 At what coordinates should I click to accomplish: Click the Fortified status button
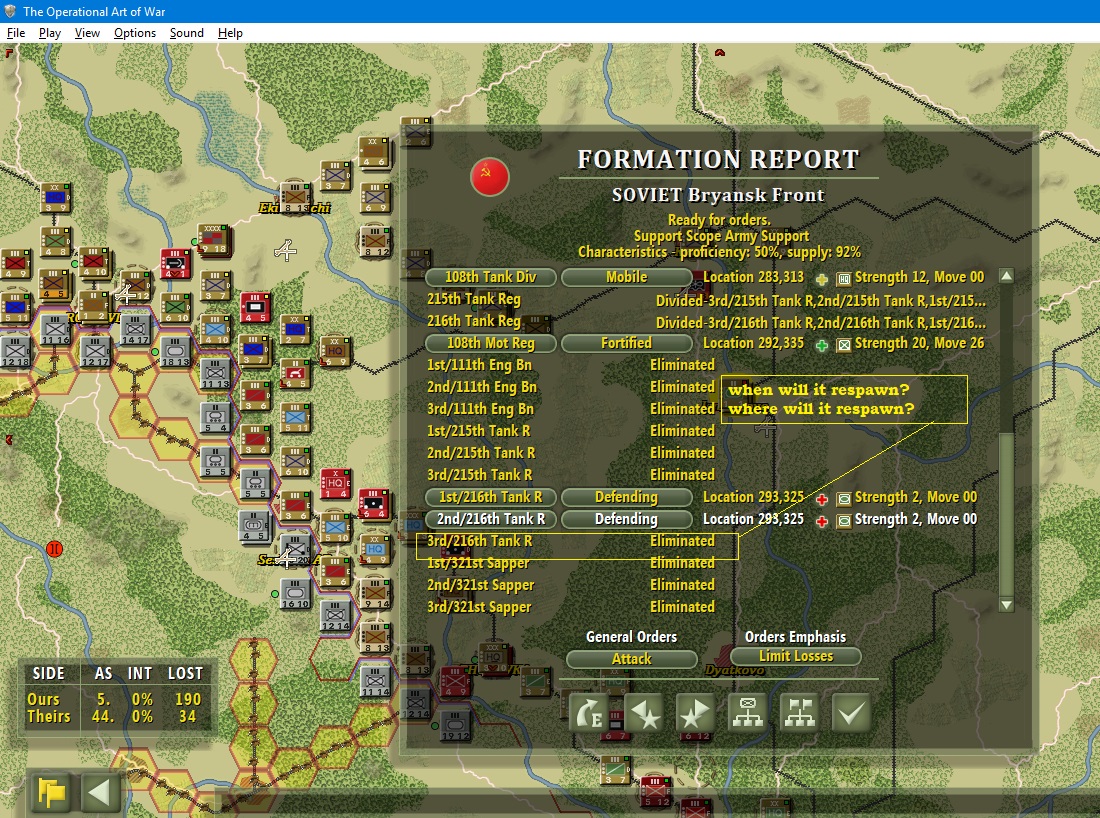(626, 343)
